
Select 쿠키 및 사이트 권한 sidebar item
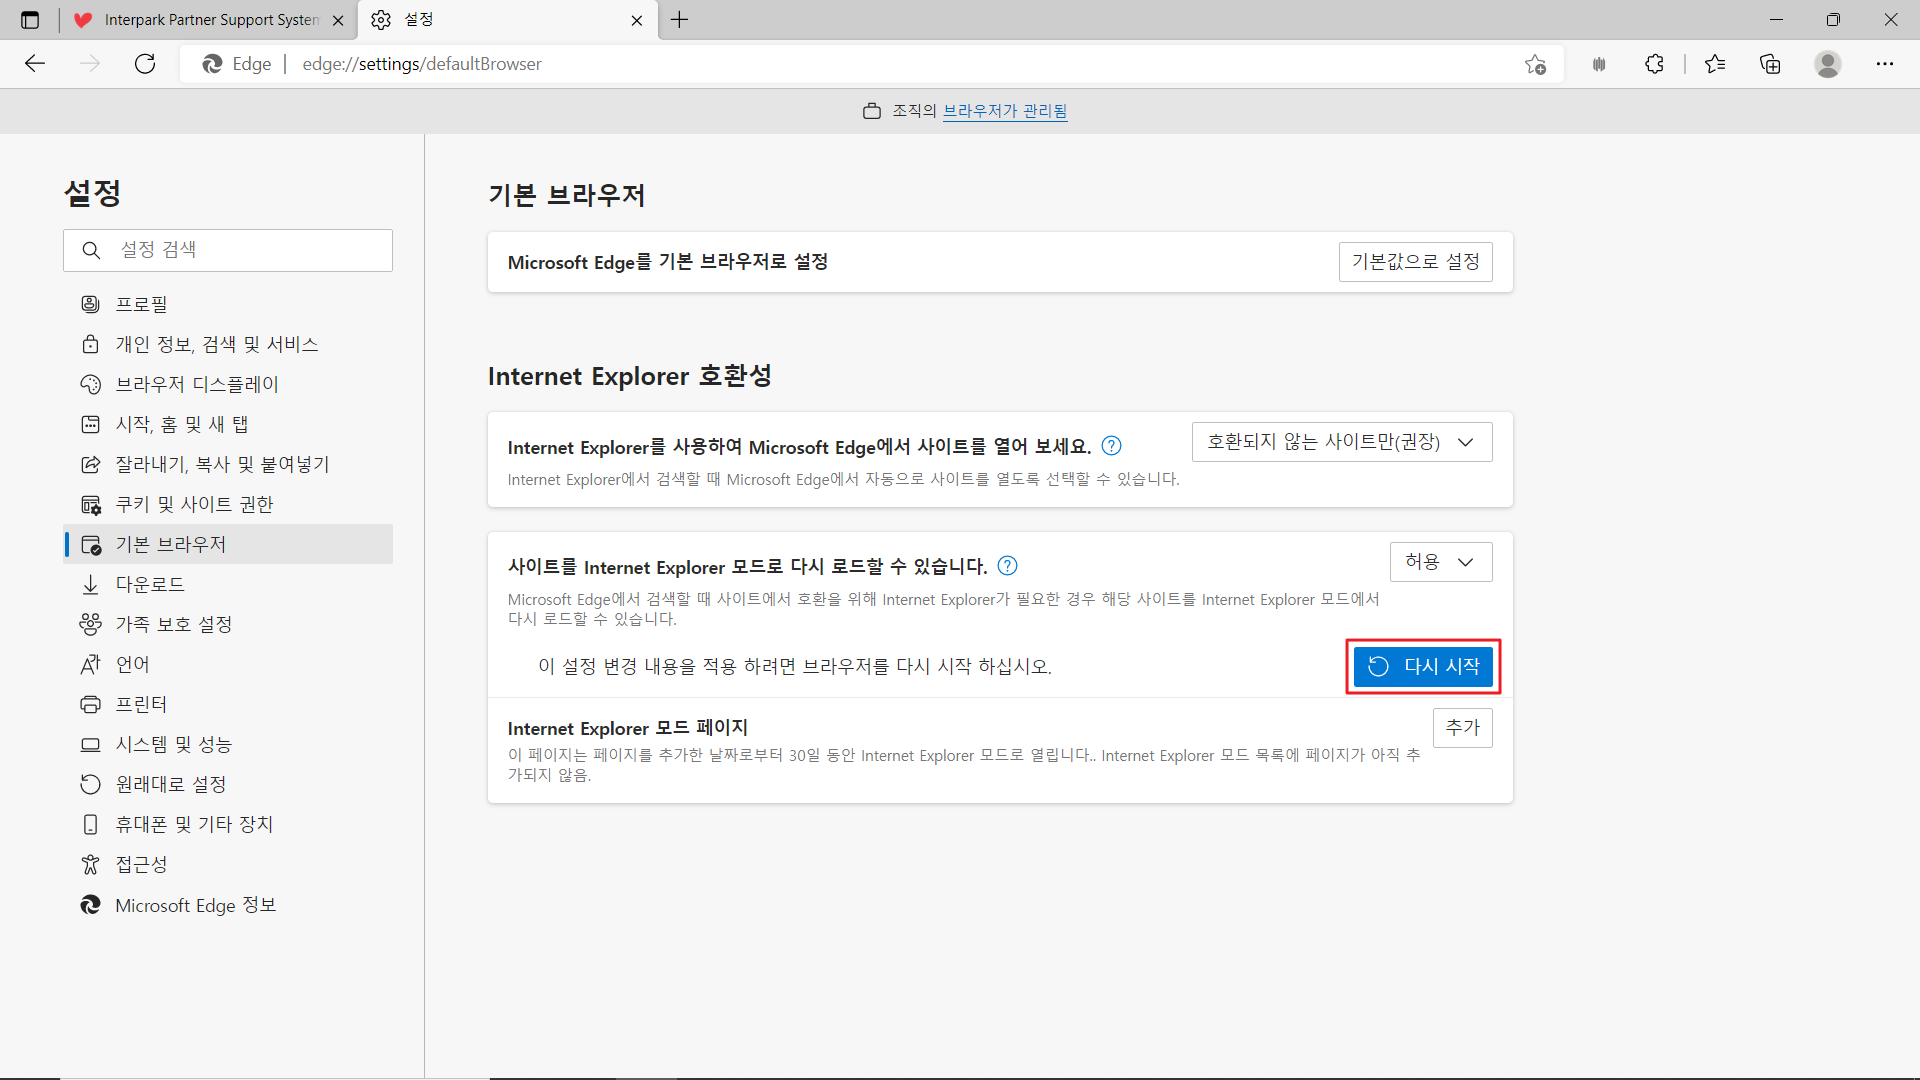tap(194, 504)
